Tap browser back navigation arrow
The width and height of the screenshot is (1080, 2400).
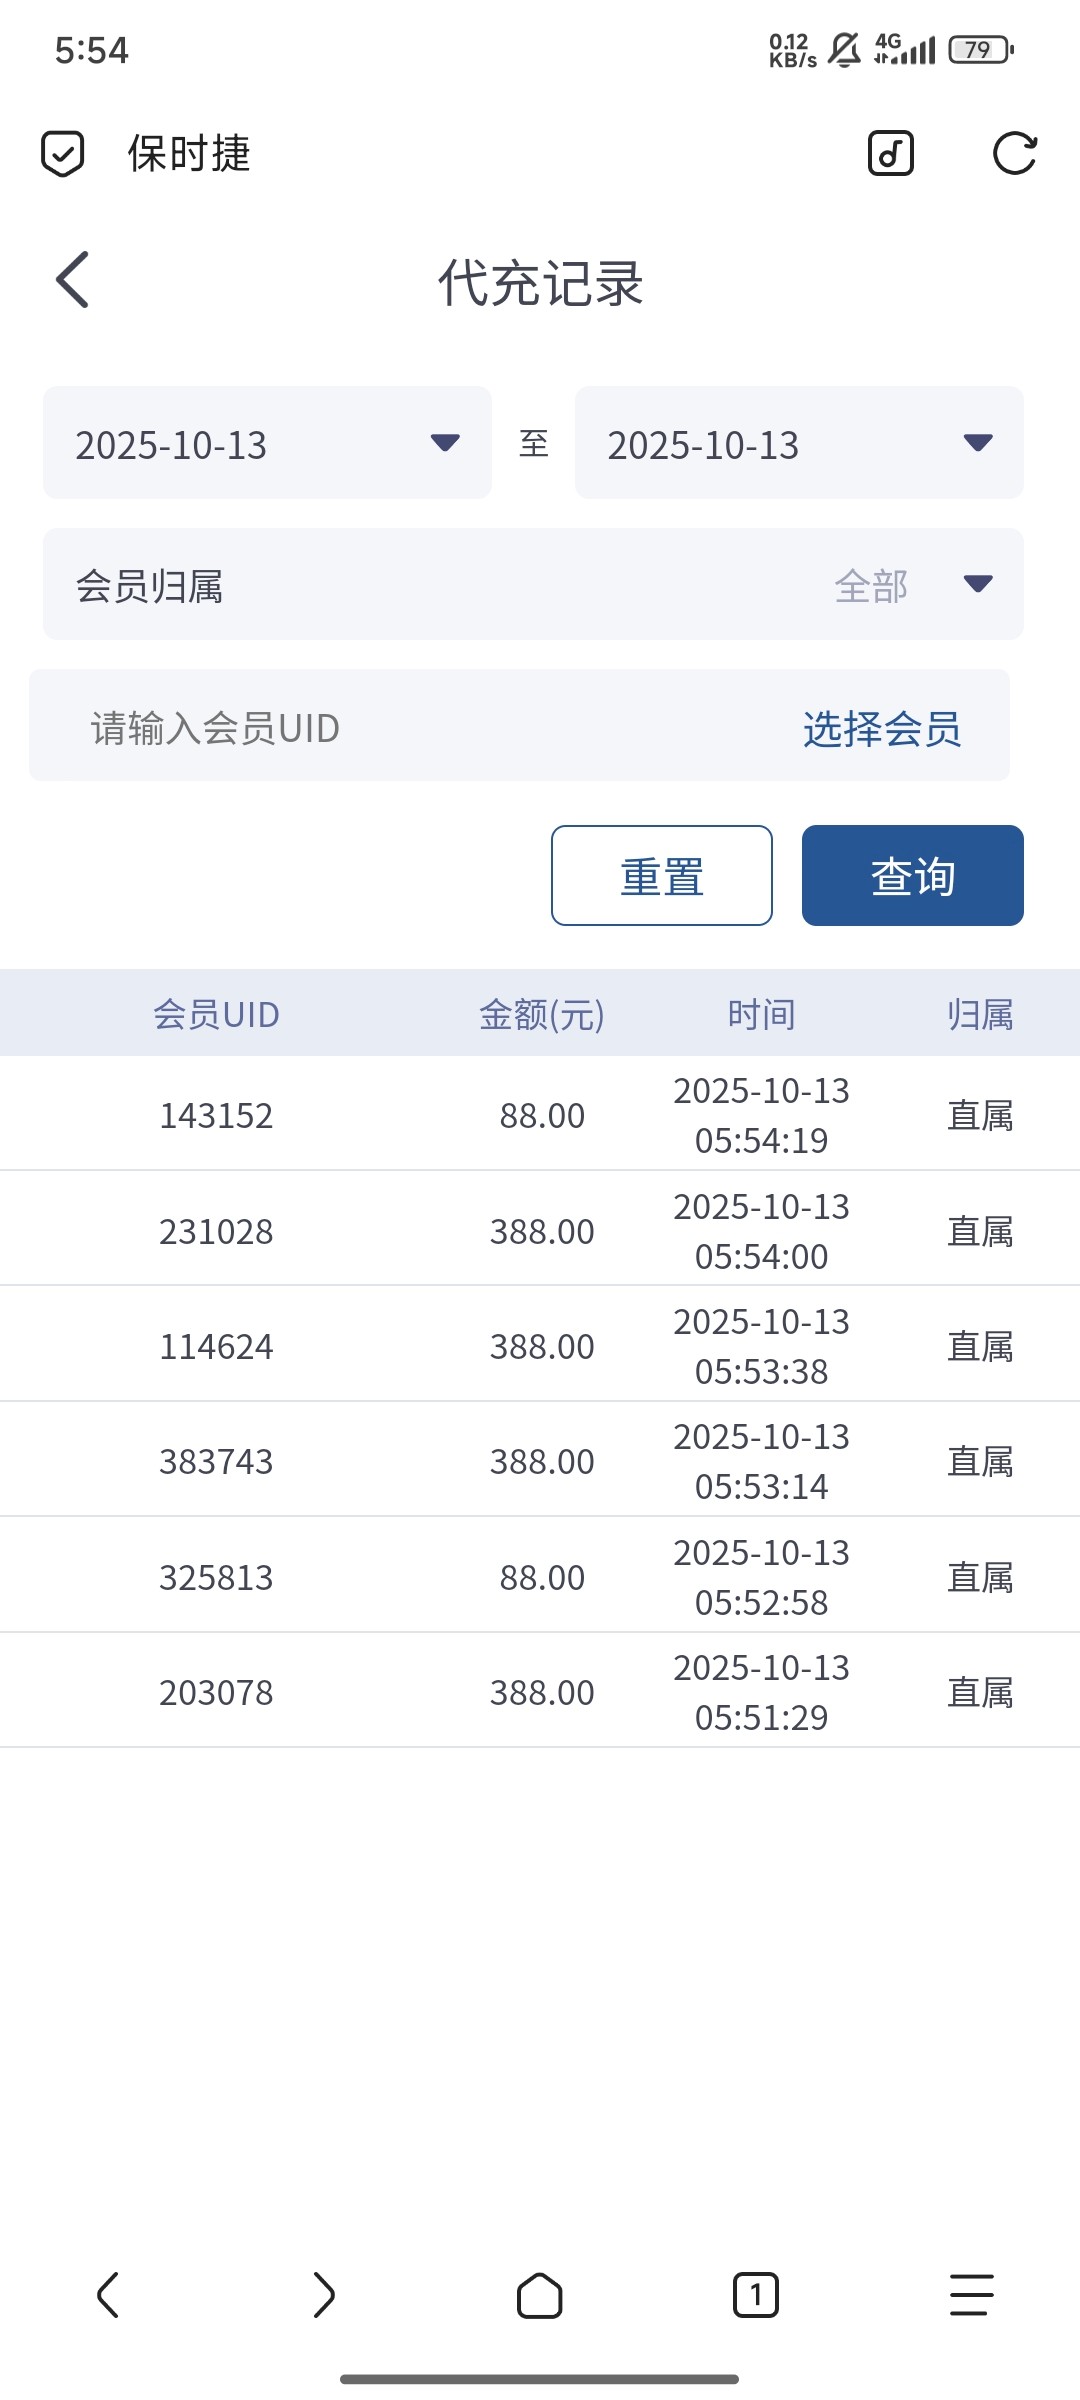pos(108,2294)
